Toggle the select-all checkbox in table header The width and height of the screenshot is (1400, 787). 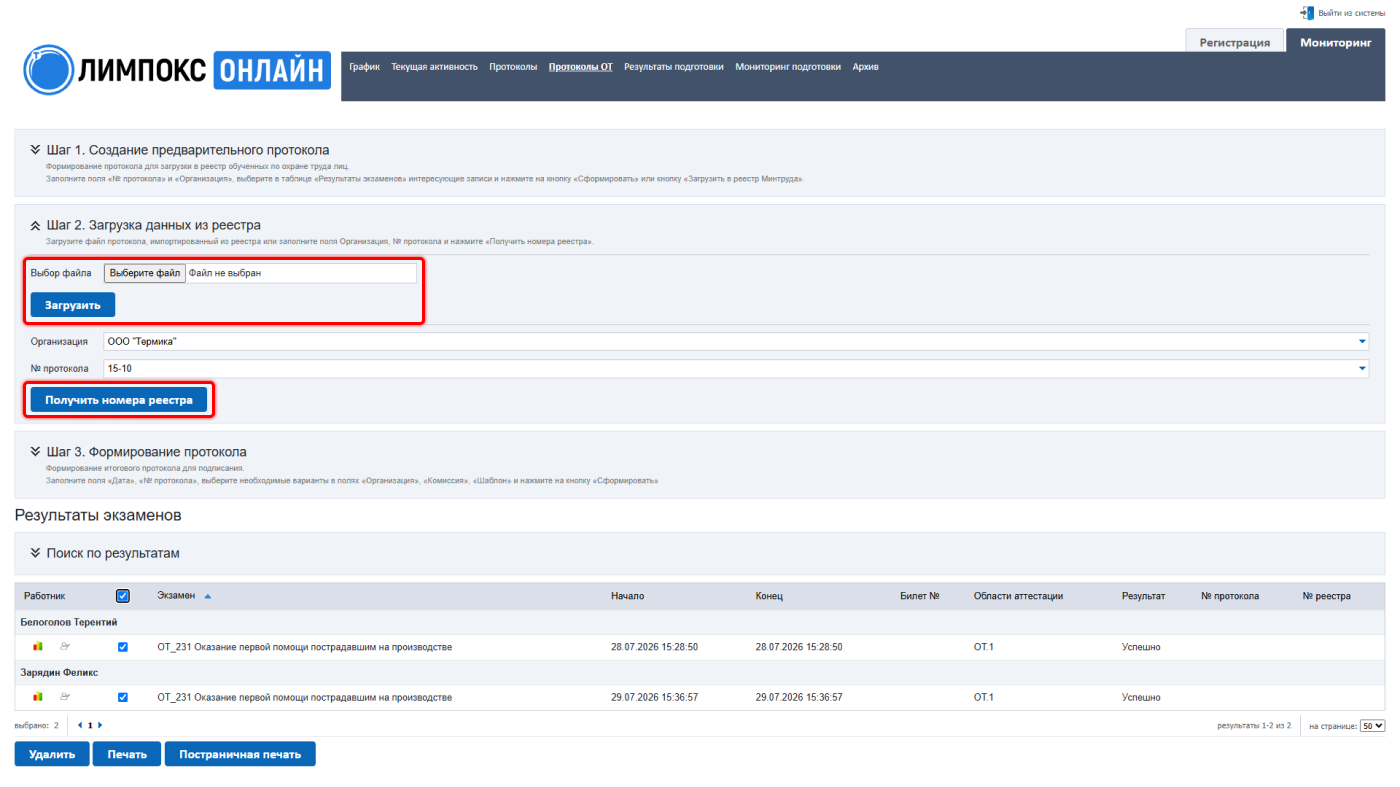(x=123, y=596)
